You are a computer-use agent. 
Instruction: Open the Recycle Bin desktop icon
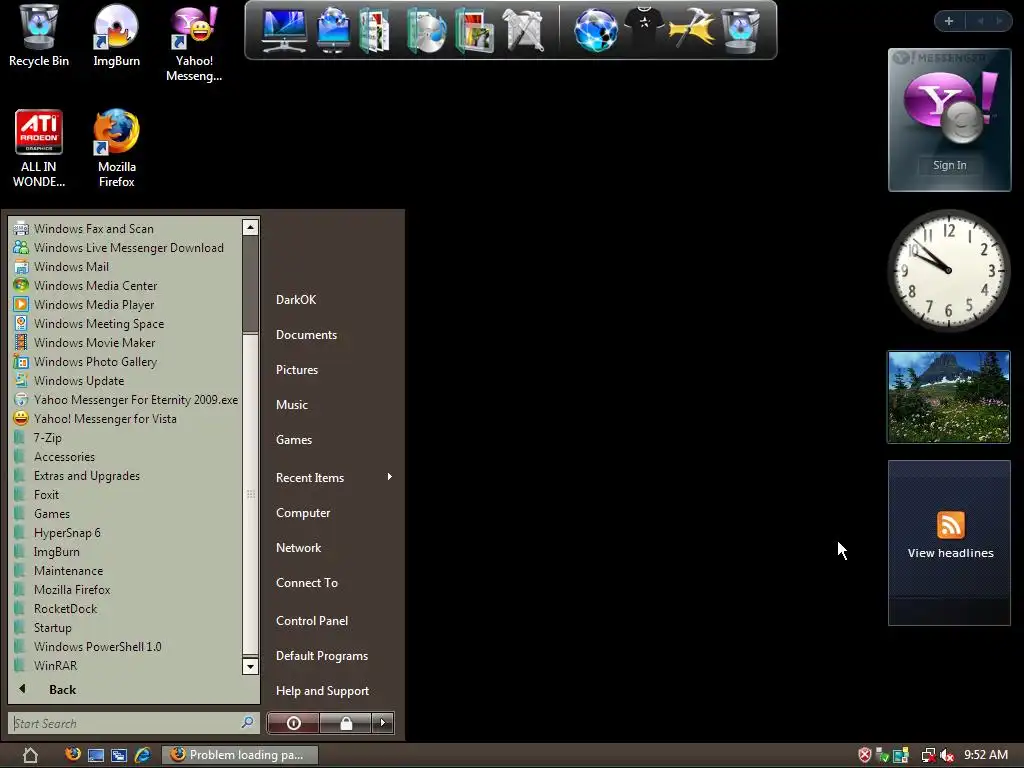pyautogui.click(x=39, y=36)
